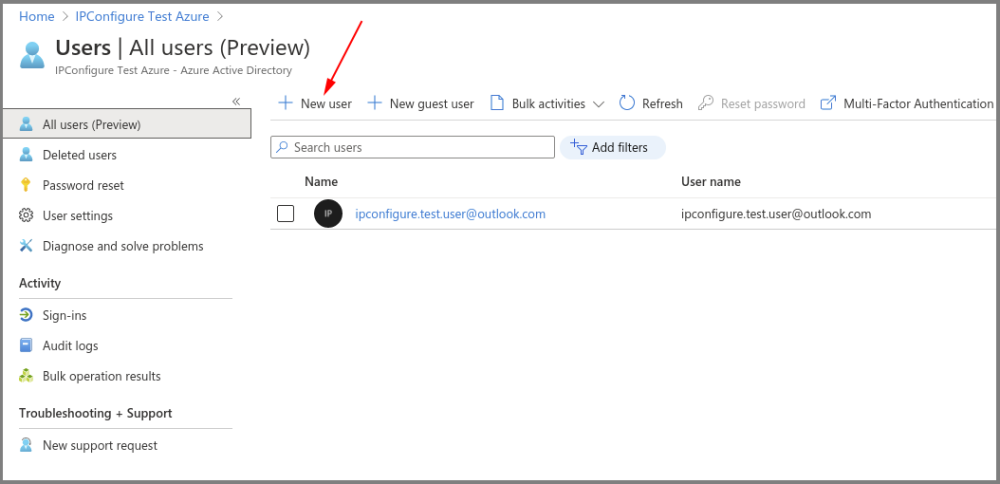The image size is (1000, 484).
Task: Click the plus icon beside New user
Action: (x=285, y=103)
